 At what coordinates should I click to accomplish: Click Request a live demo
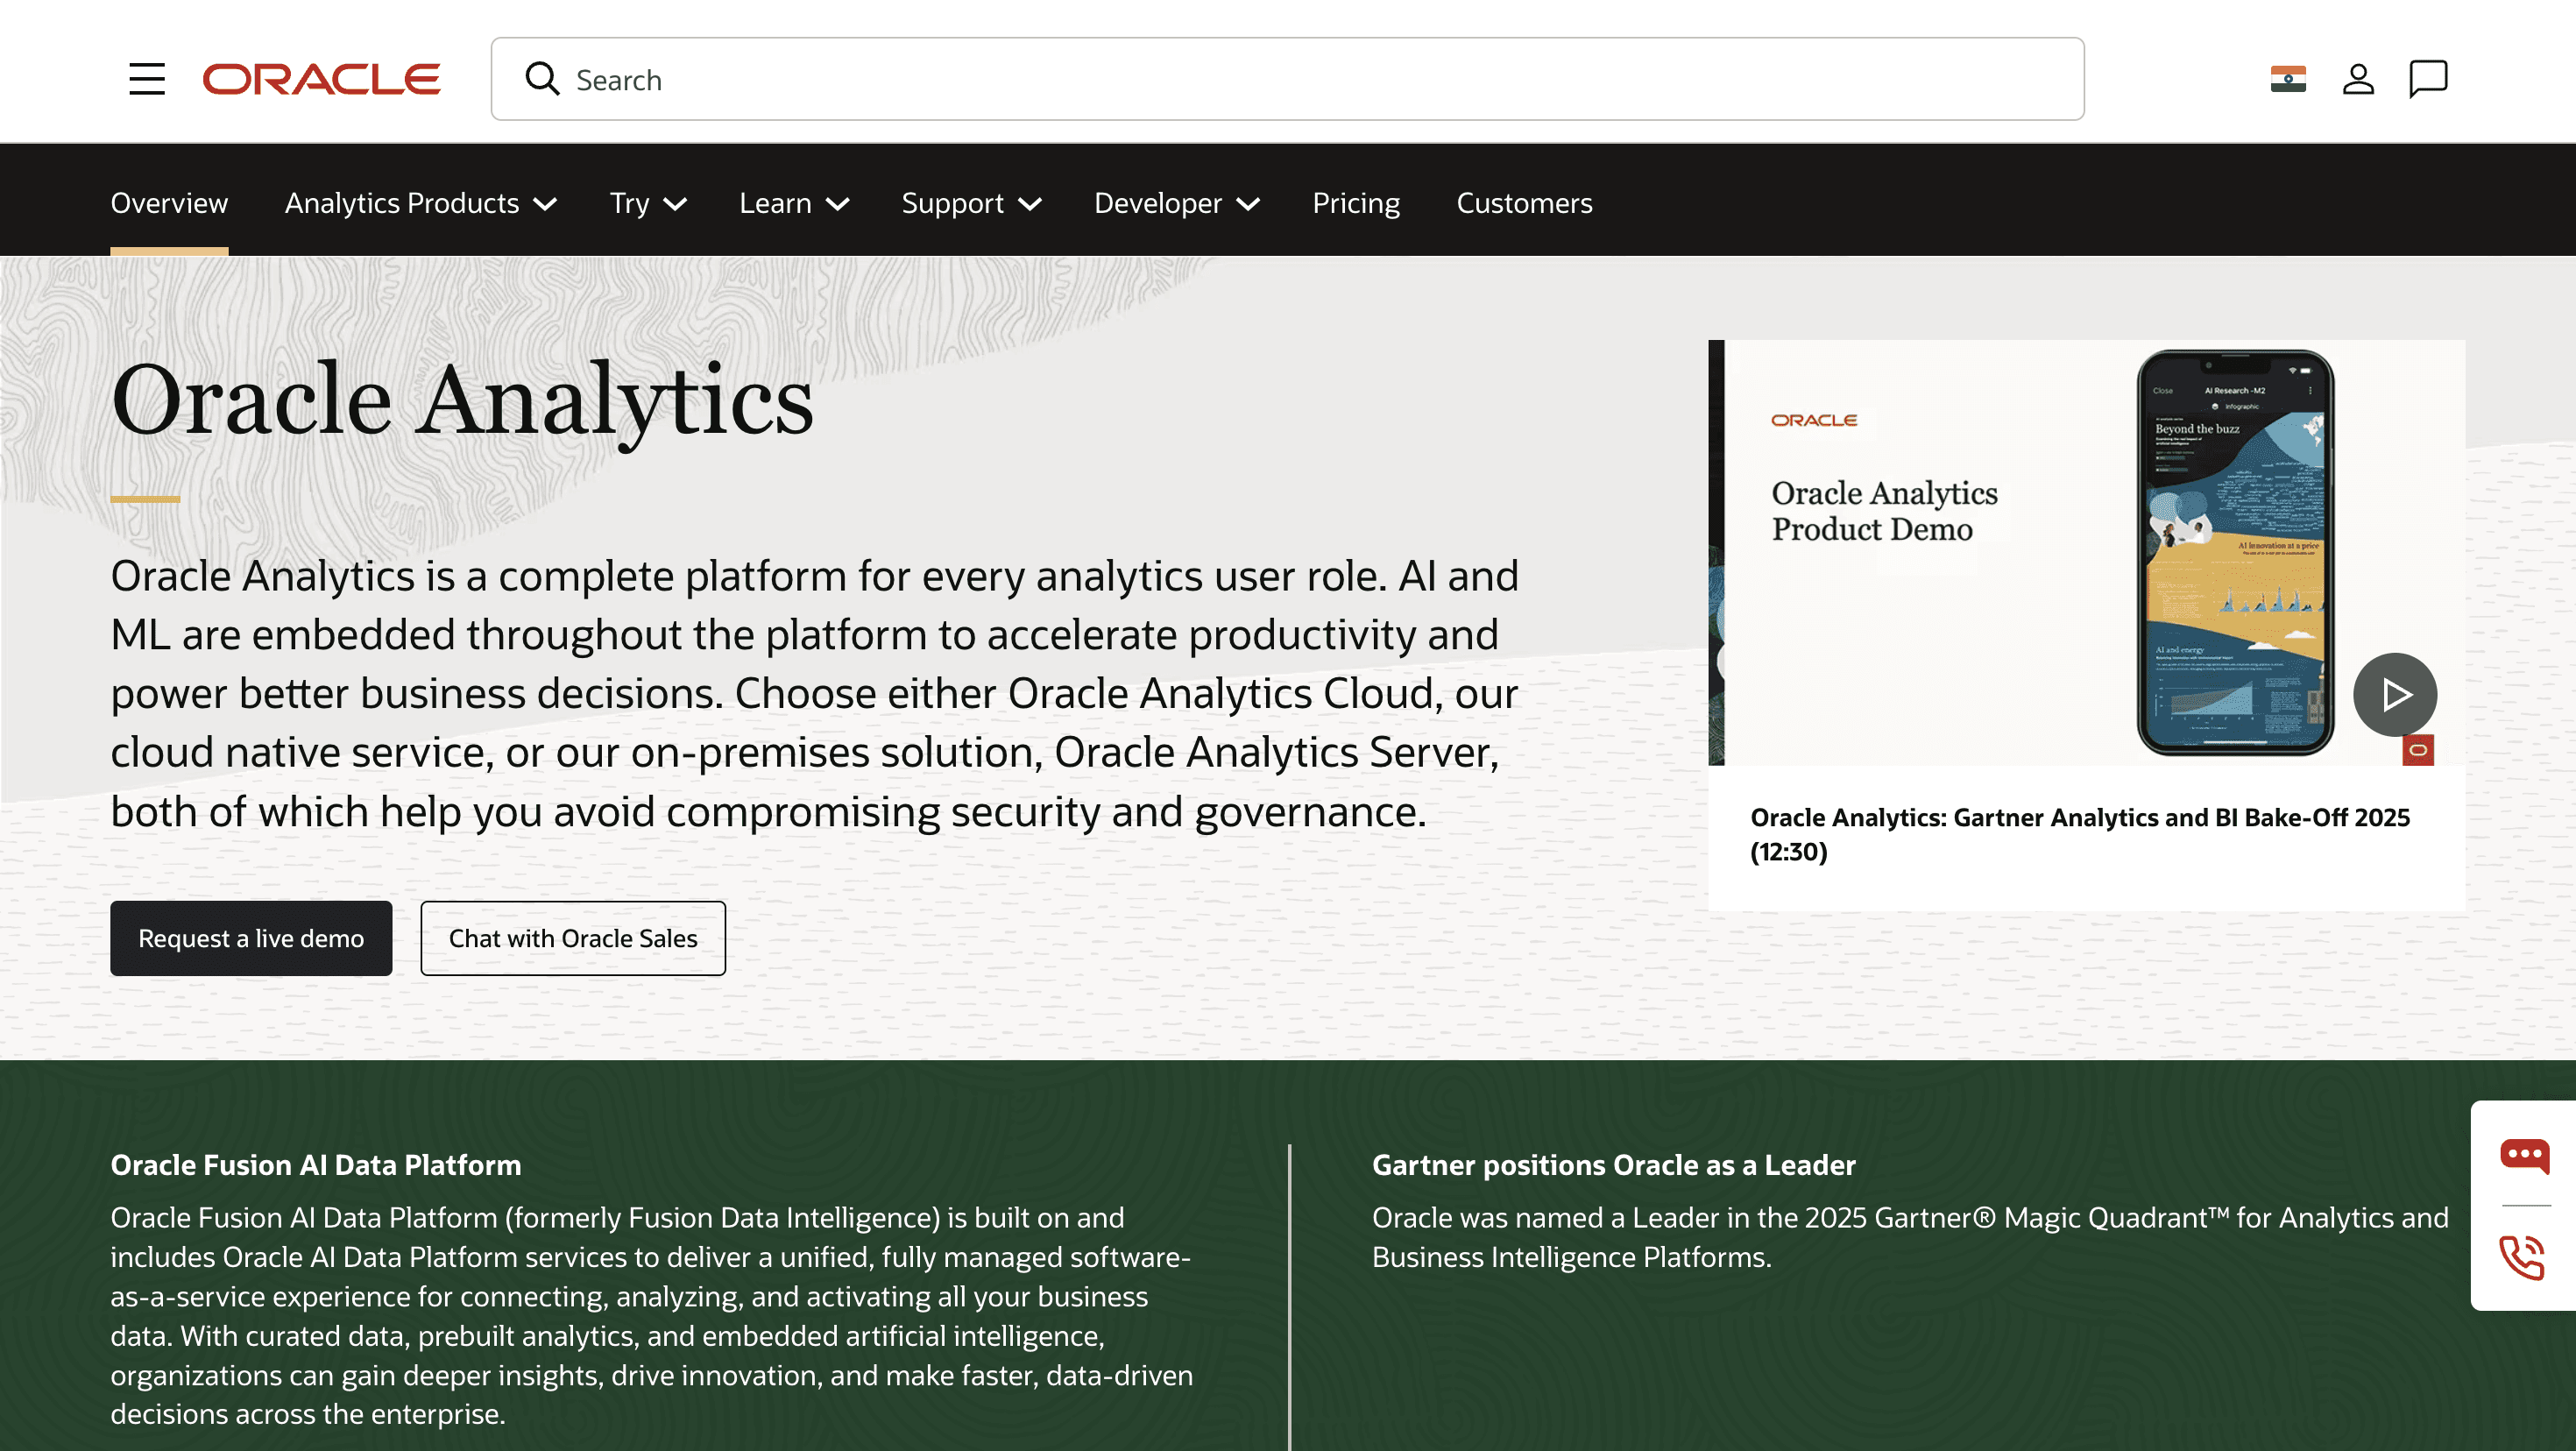251,938
